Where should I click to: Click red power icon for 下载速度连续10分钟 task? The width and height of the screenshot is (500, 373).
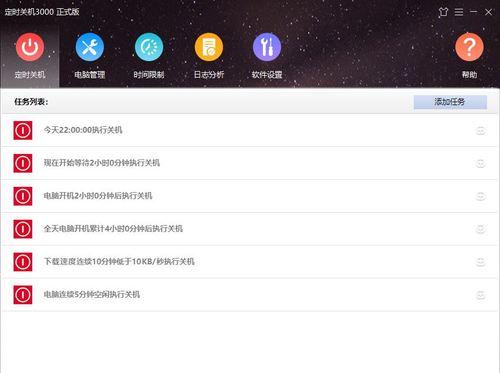(23, 262)
